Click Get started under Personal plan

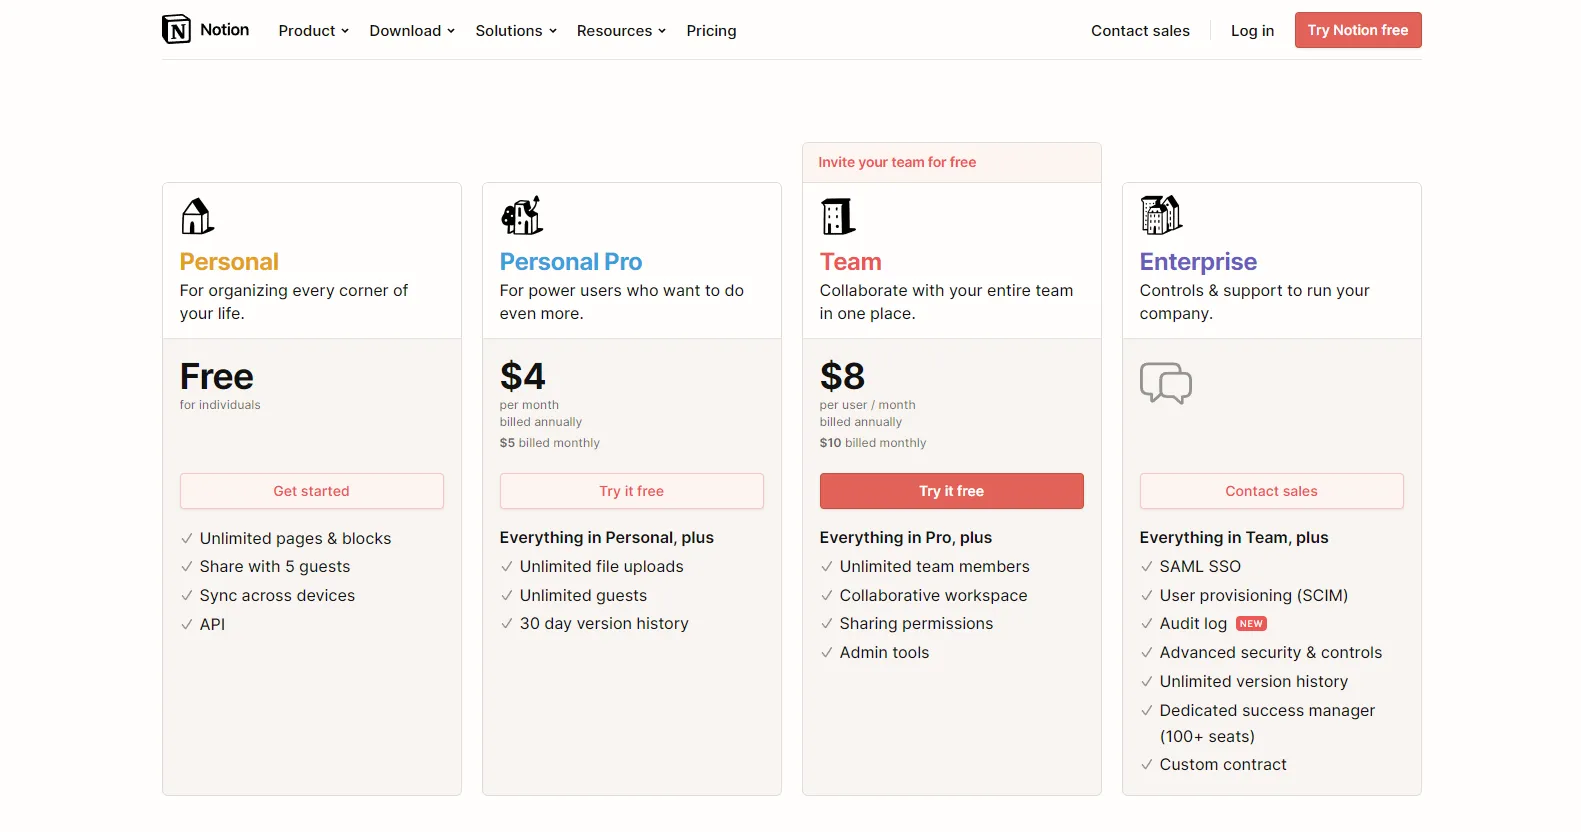[312, 491]
